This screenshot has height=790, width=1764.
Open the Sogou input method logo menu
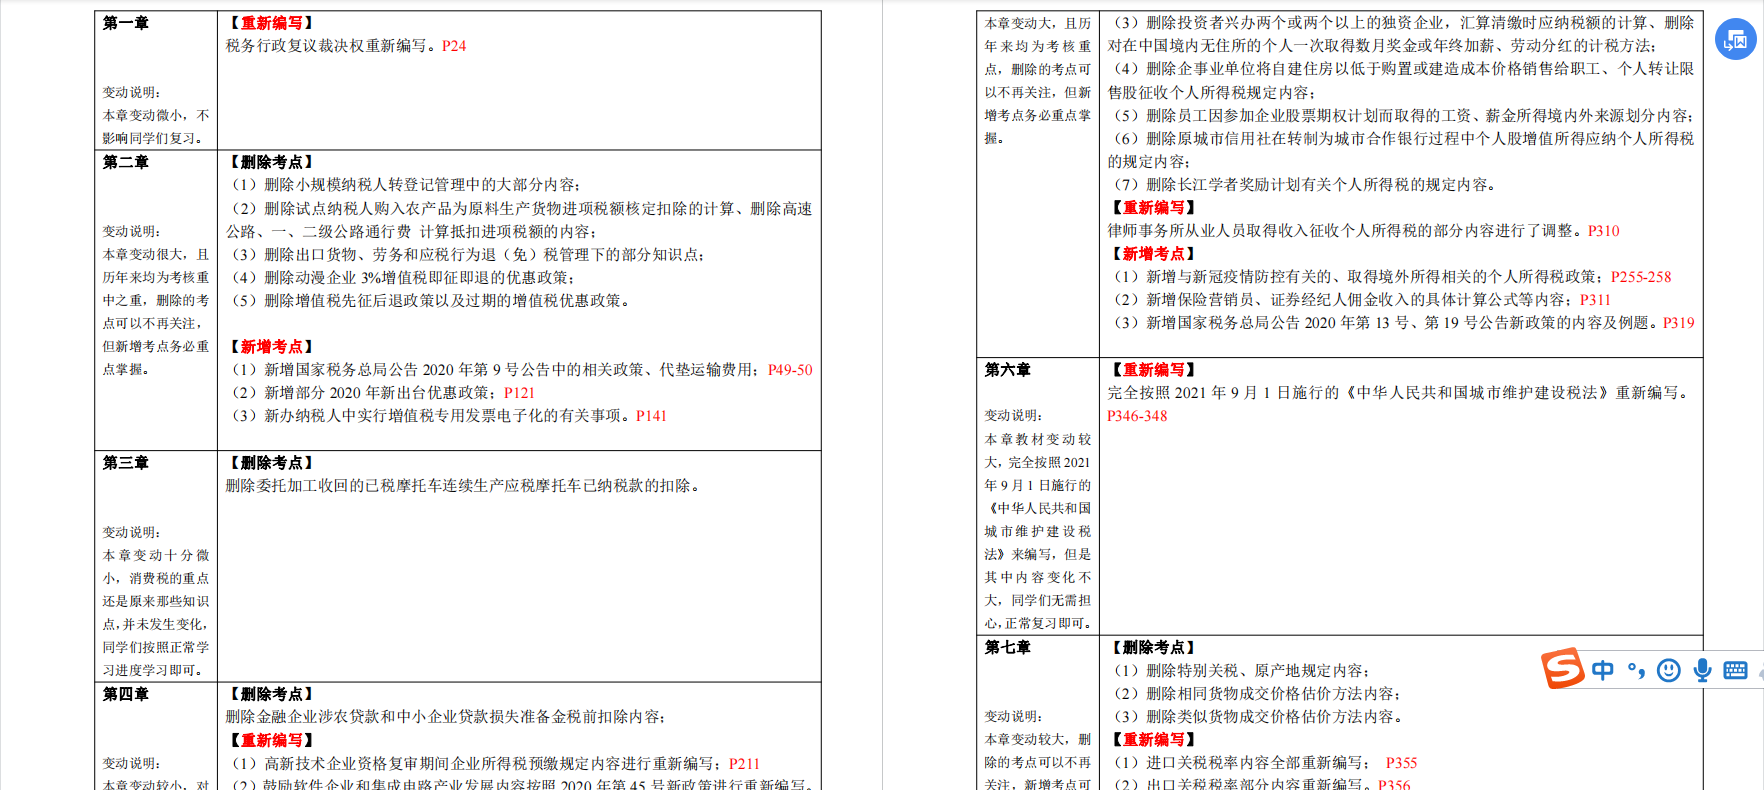(1562, 669)
